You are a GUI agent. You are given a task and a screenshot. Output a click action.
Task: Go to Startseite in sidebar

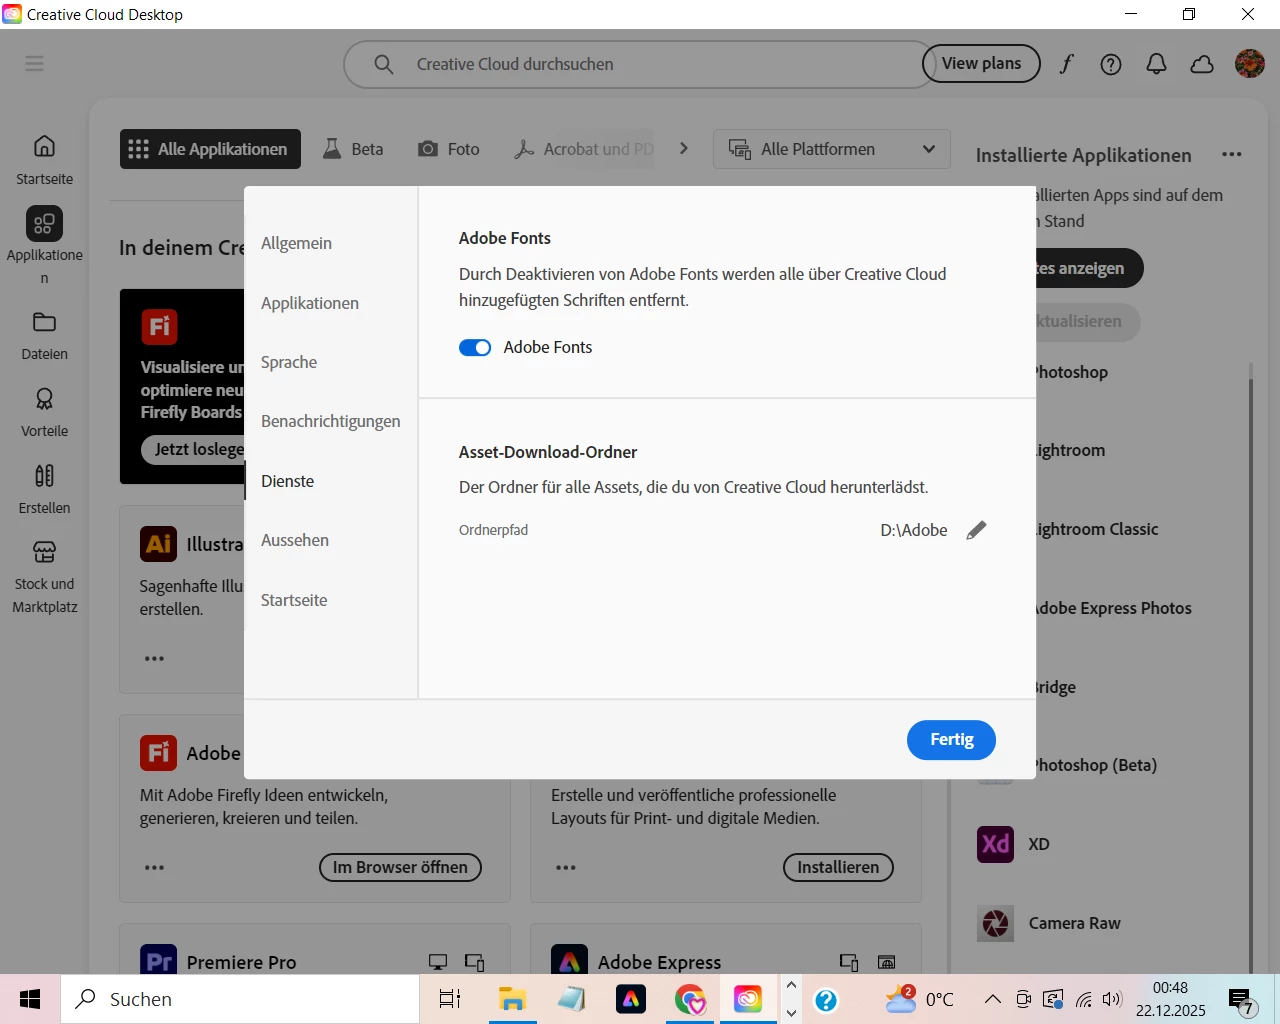[44, 160]
